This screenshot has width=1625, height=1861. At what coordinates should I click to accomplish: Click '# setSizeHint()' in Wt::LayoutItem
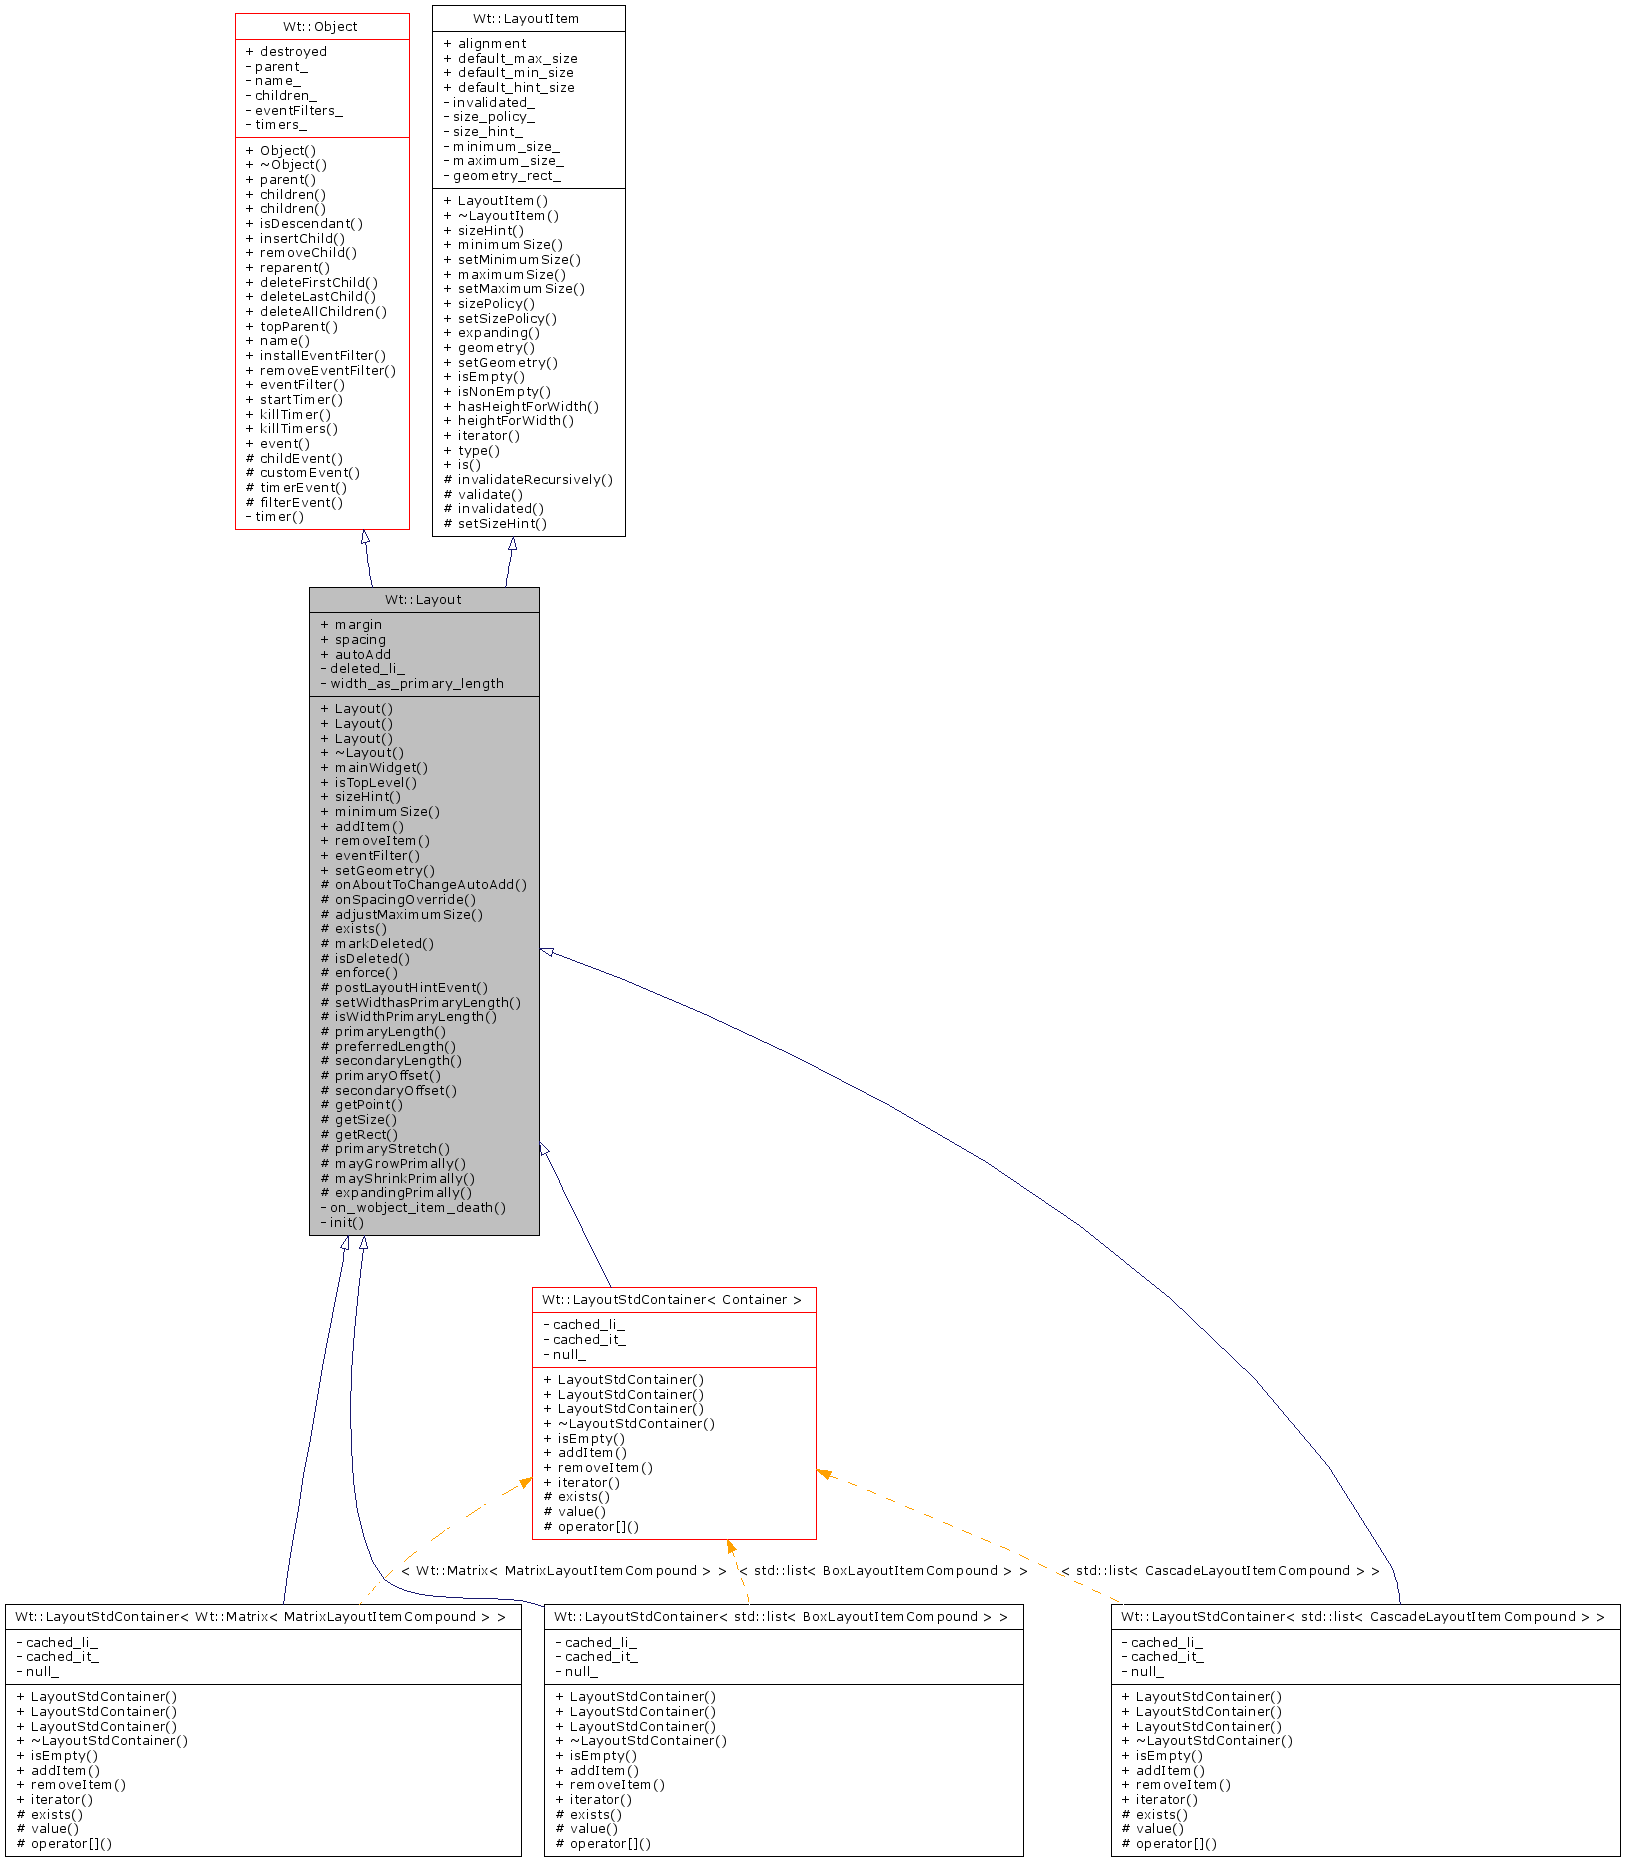point(495,524)
